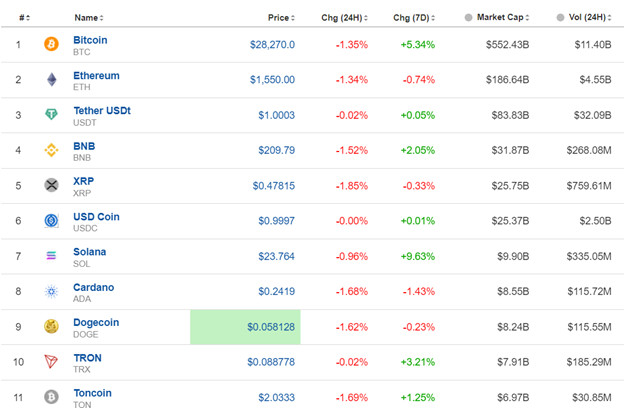Screen dimensions: 624x408
Task: Select Ethereum 24H change -1.34%
Action: [x=352, y=80]
